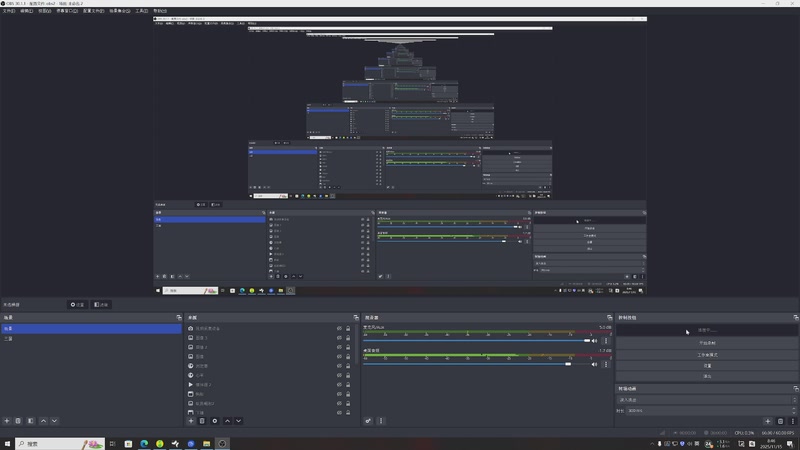The width and height of the screenshot is (800, 450).
Task: Enable 工作室模式 Studio Mode button
Action: pos(707,355)
